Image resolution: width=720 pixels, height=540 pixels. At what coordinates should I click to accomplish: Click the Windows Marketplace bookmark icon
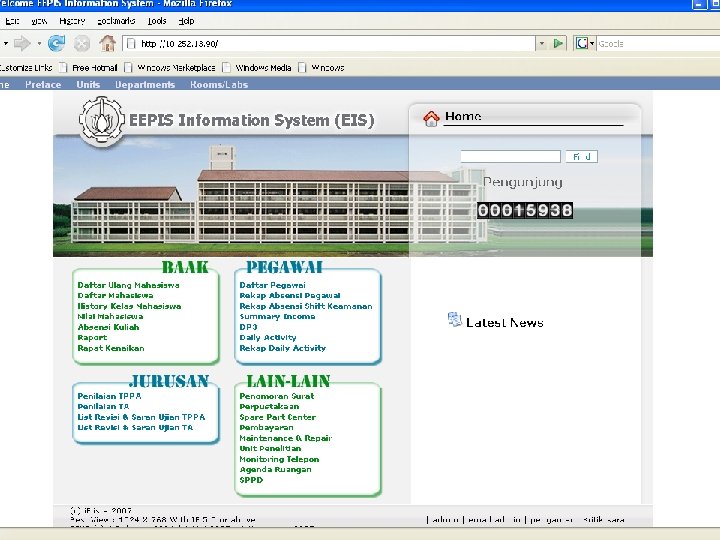(129, 68)
